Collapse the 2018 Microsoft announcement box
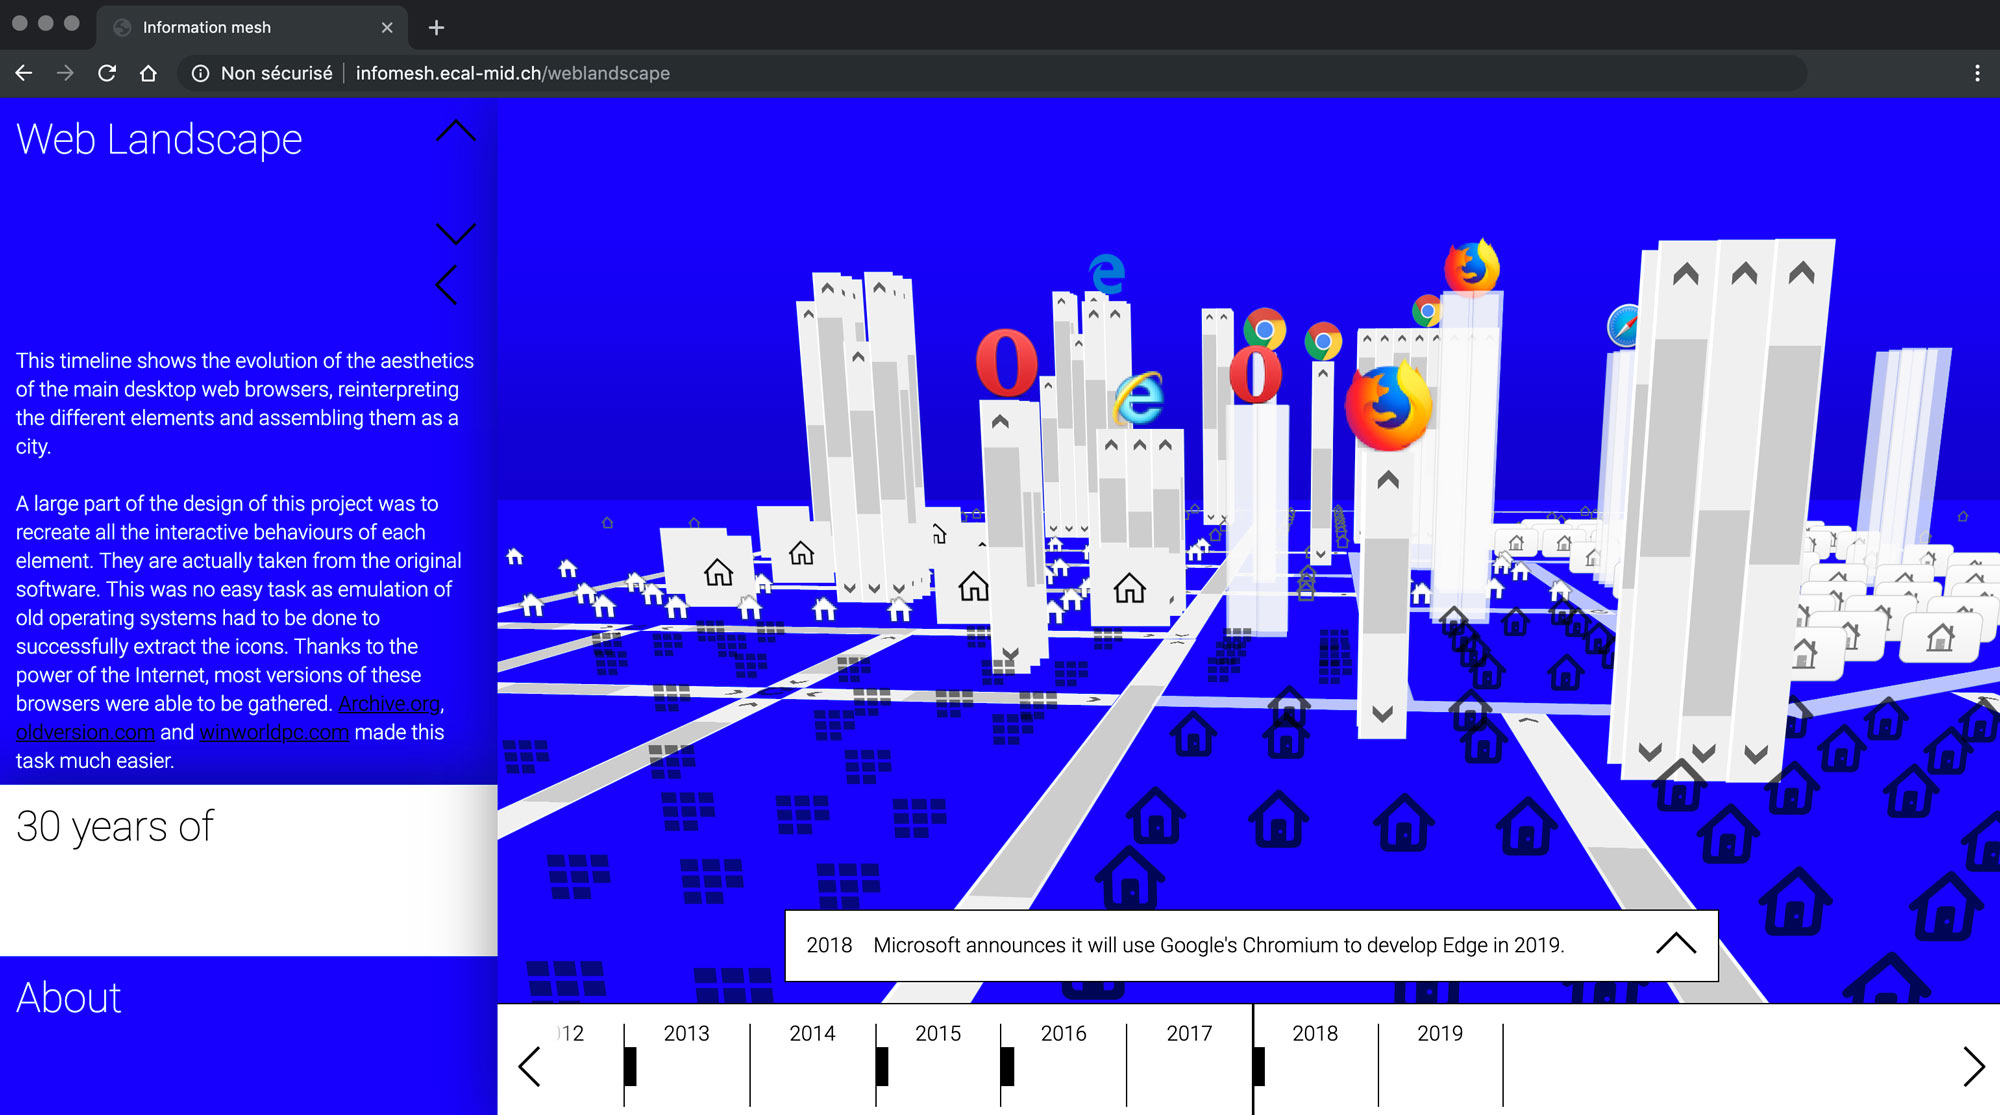The width and height of the screenshot is (2000, 1115). pyautogui.click(x=1675, y=944)
